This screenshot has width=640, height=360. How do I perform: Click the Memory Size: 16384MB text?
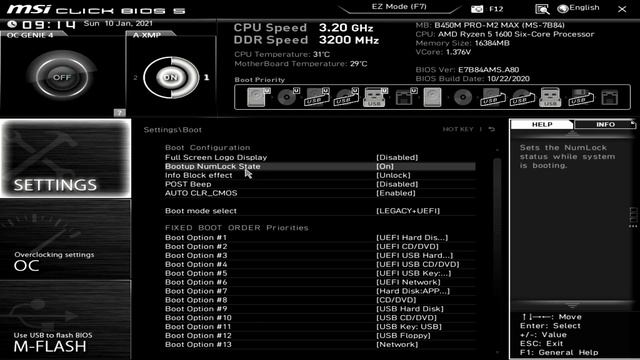(462, 43)
